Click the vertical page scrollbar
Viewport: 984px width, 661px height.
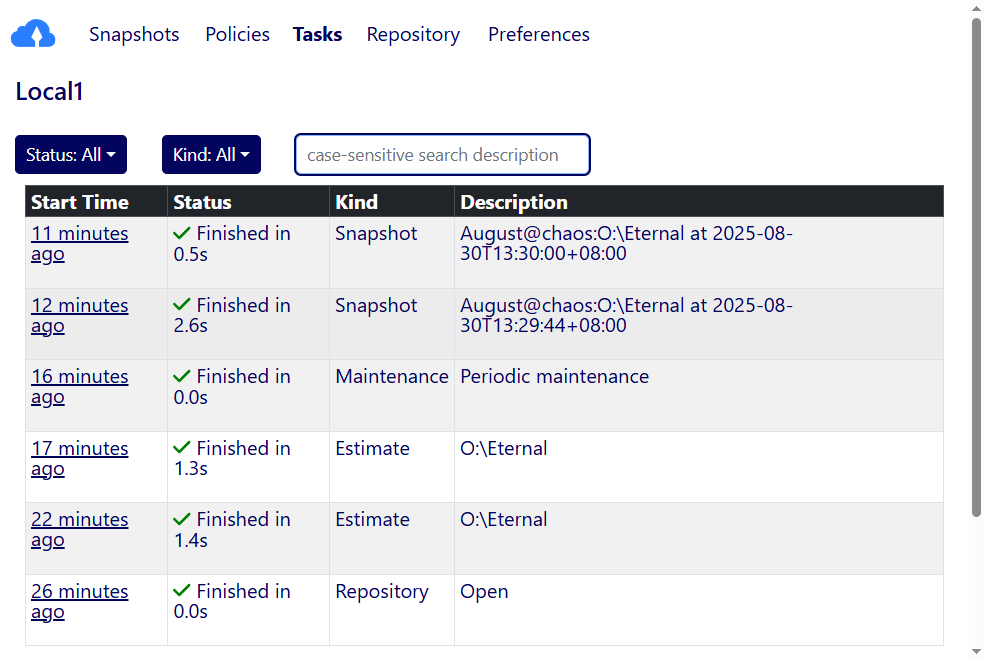[976, 268]
